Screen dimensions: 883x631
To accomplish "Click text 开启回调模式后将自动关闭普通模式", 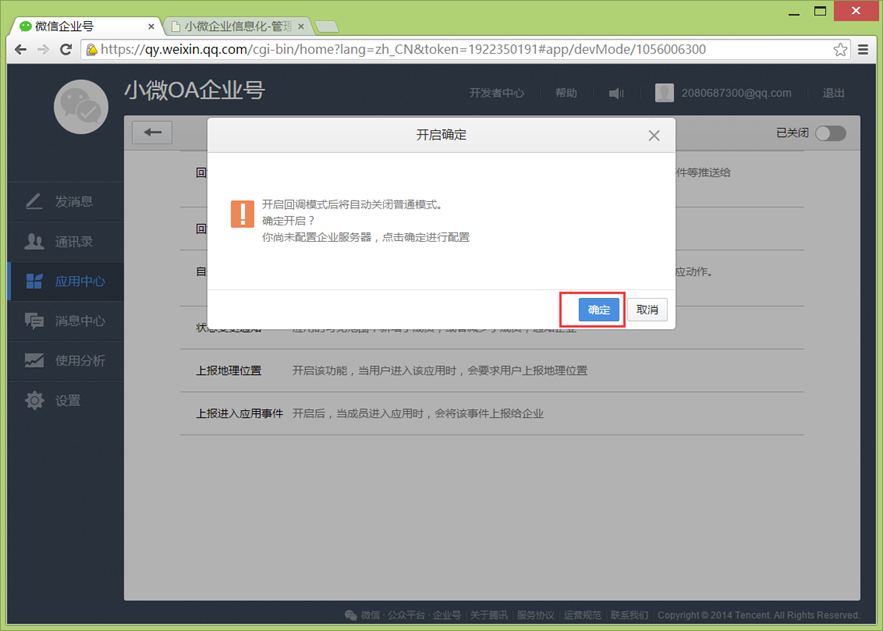I will pyautogui.click(x=353, y=204).
